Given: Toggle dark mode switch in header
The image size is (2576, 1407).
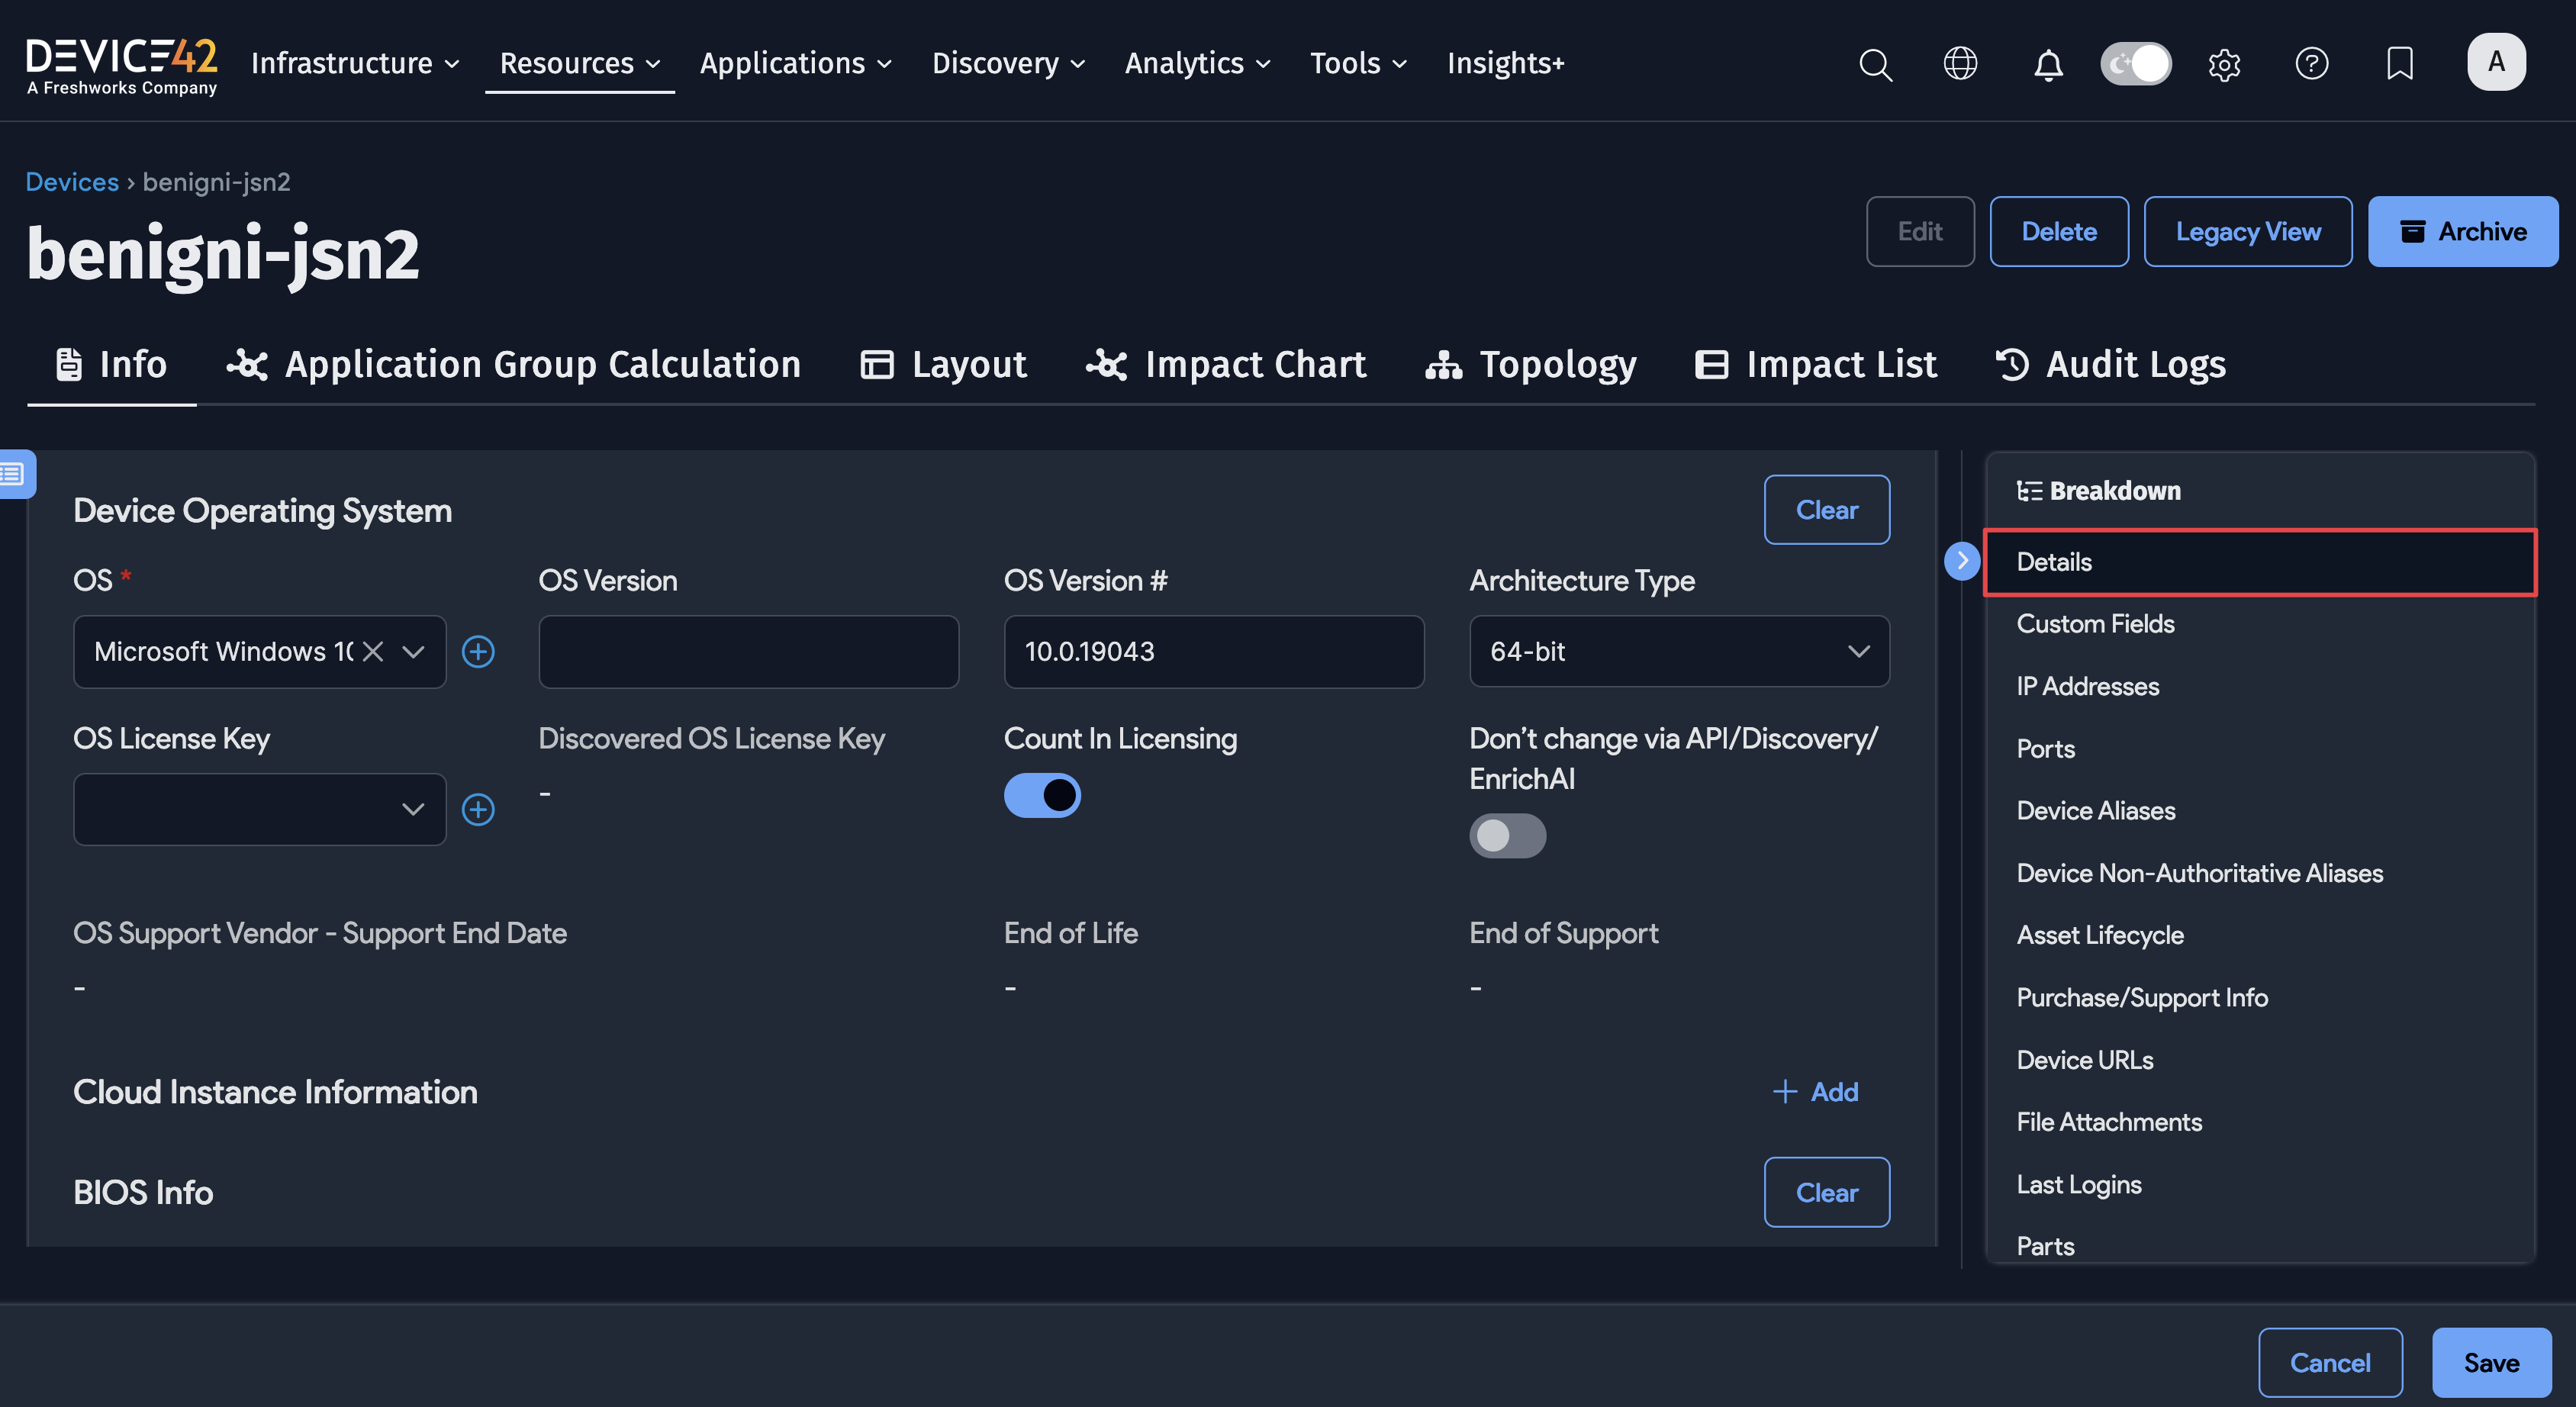Looking at the screenshot, I should (2136, 64).
